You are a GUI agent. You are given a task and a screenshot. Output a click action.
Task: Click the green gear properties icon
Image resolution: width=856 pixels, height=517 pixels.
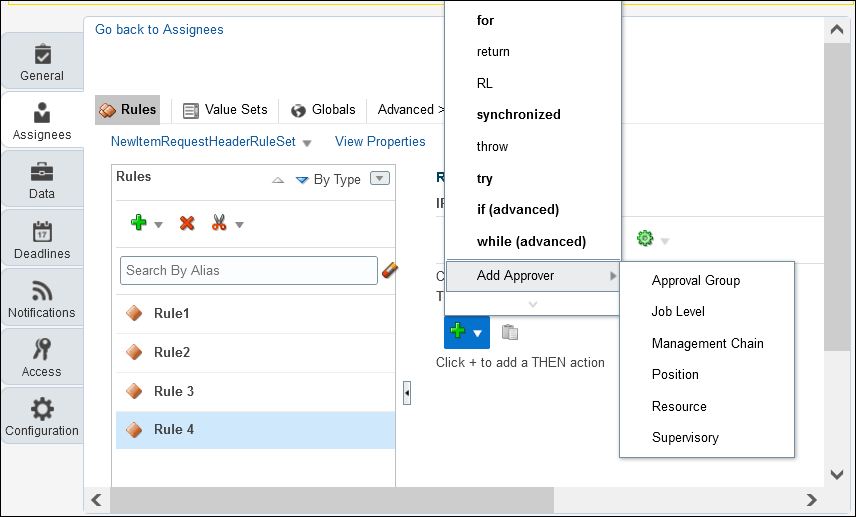click(x=645, y=239)
